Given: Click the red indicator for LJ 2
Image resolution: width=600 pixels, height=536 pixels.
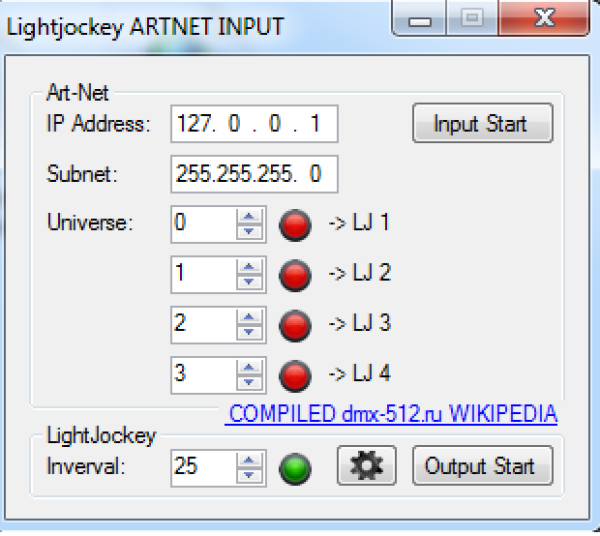Looking at the screenshot, I should 293,273.
